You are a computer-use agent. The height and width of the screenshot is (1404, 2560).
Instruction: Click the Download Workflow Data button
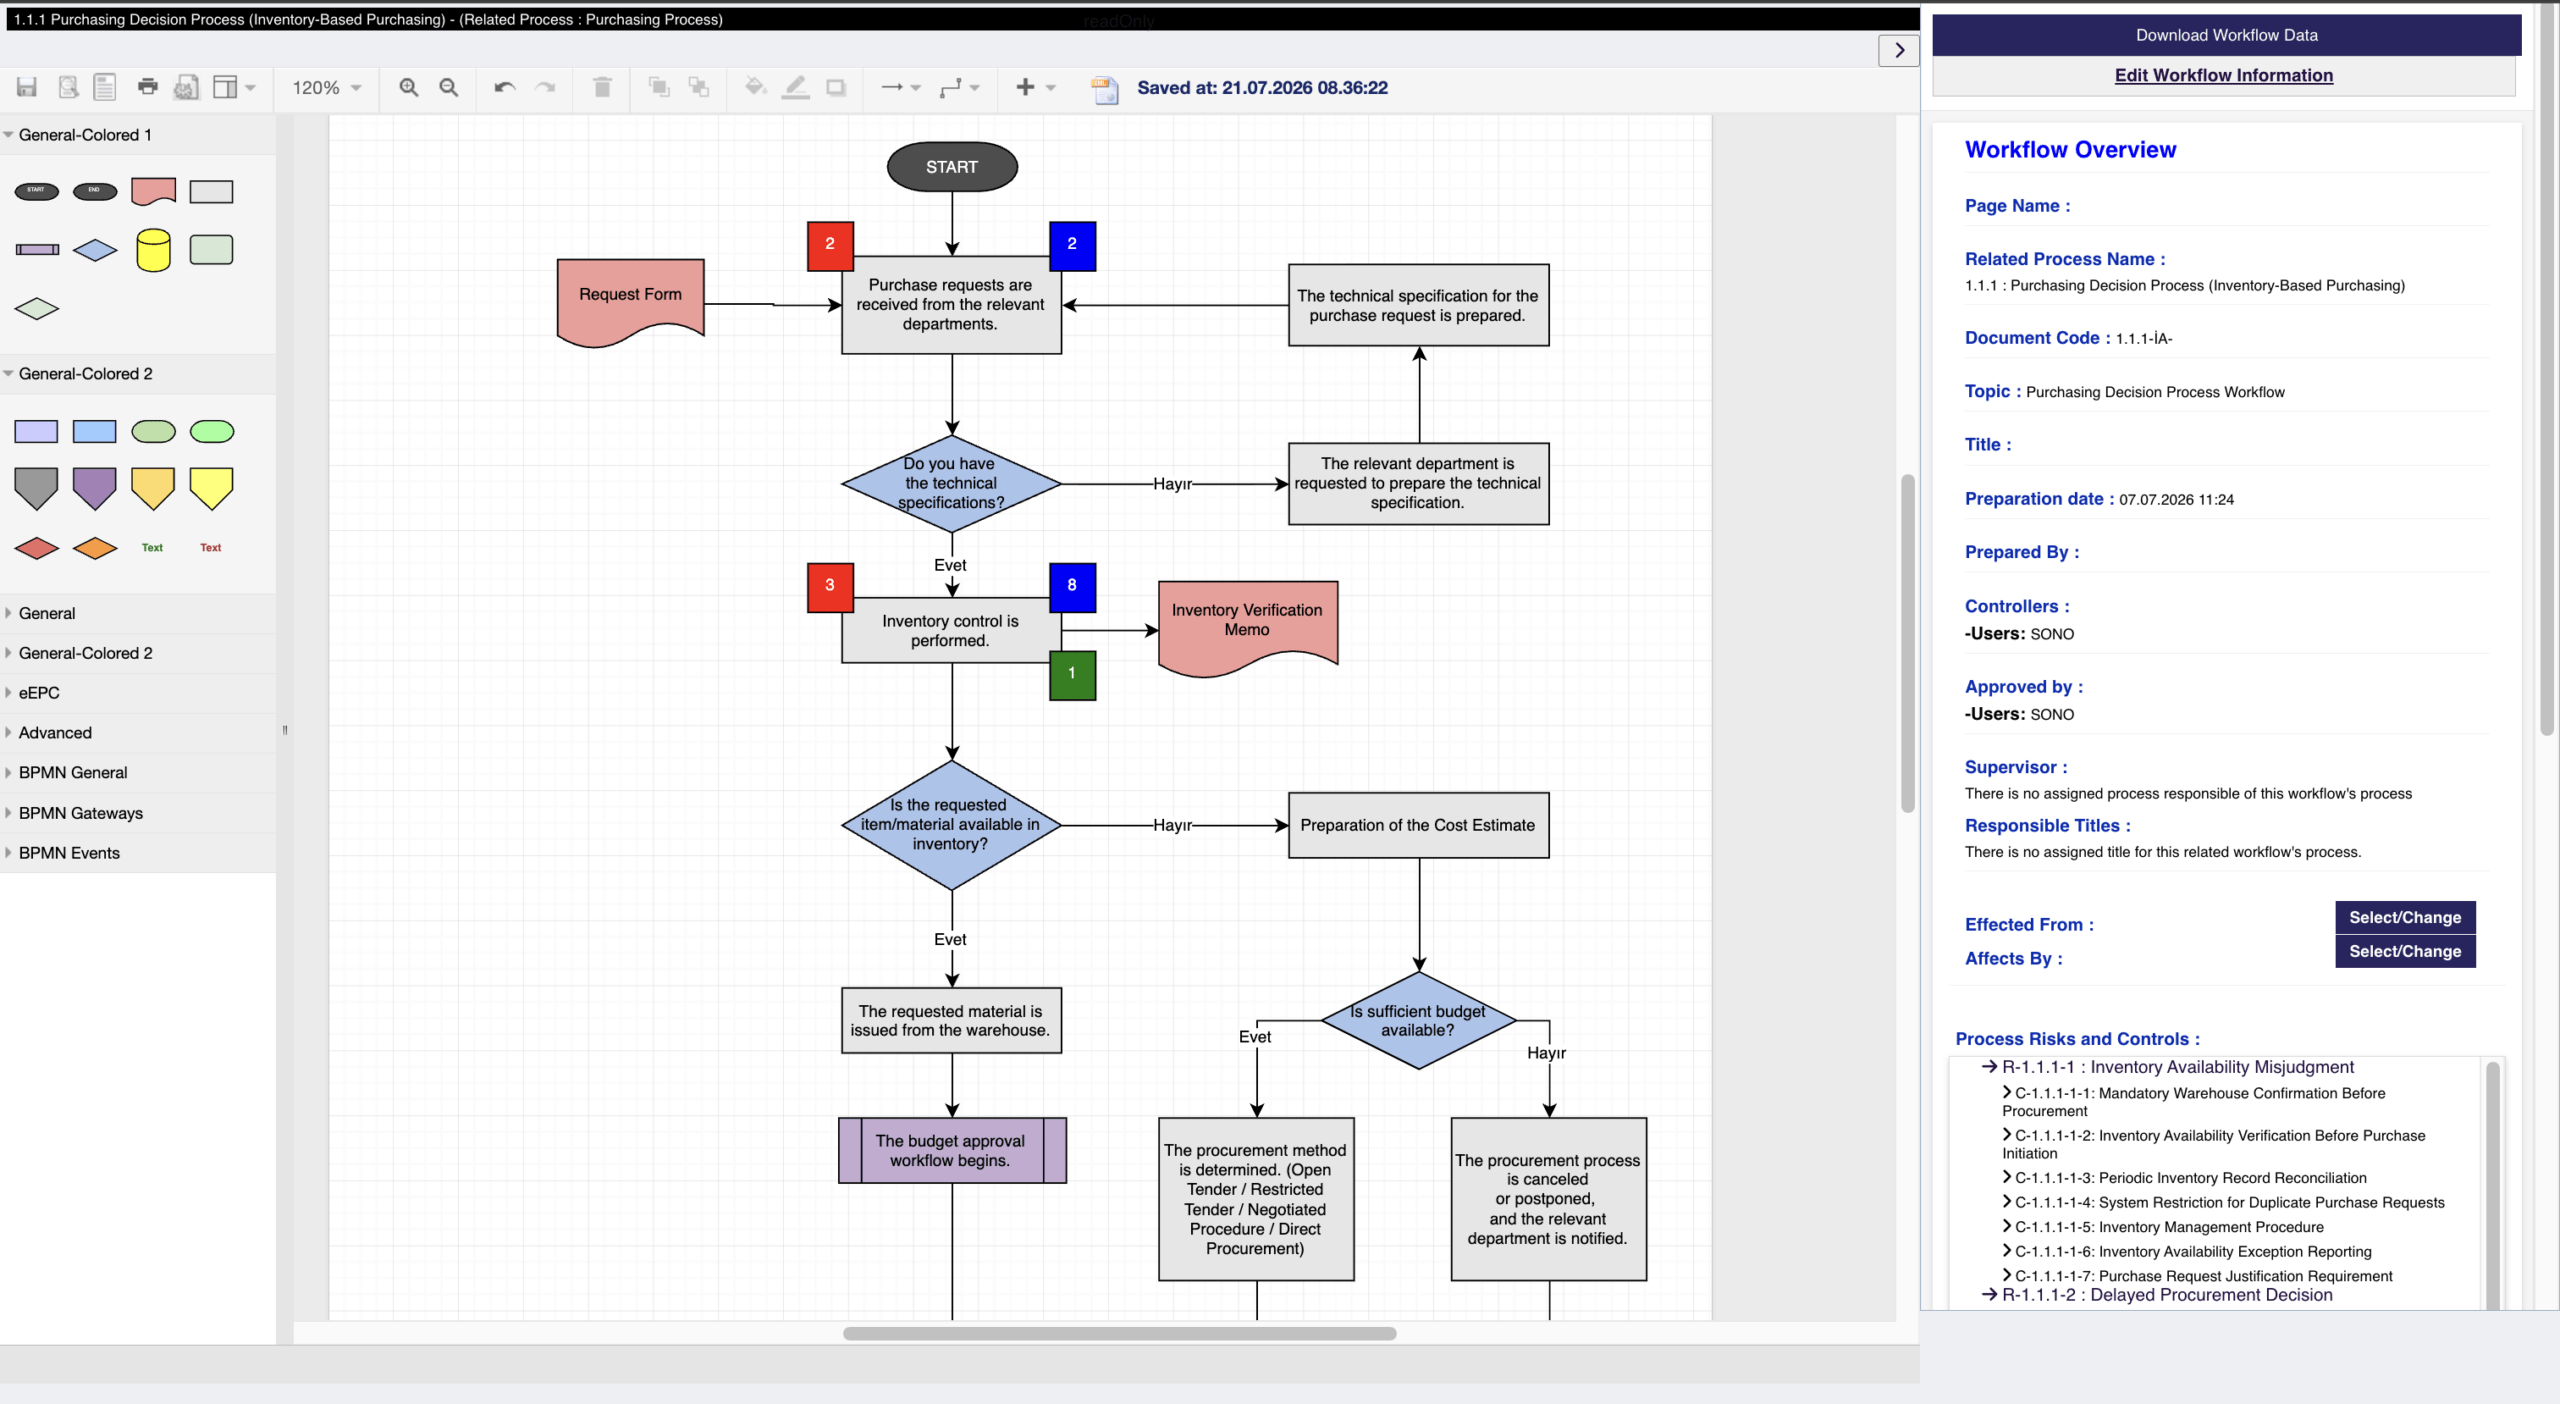[2226, 35]
